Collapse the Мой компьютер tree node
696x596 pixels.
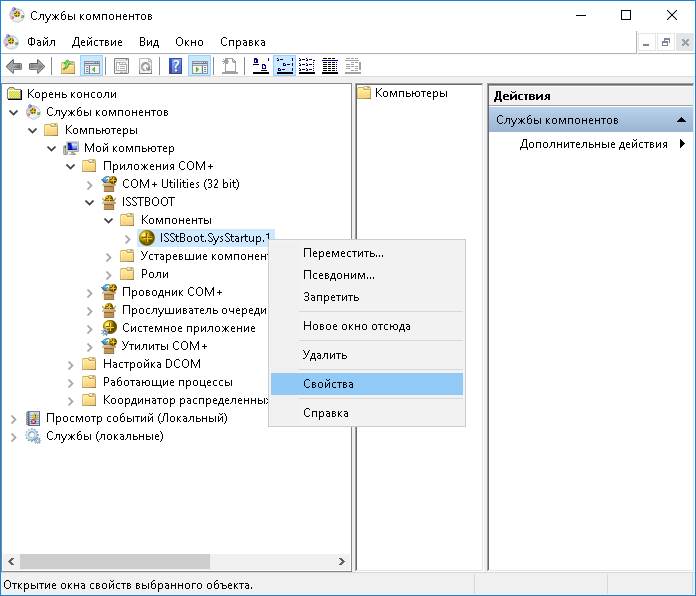click(x=51, y=148)
